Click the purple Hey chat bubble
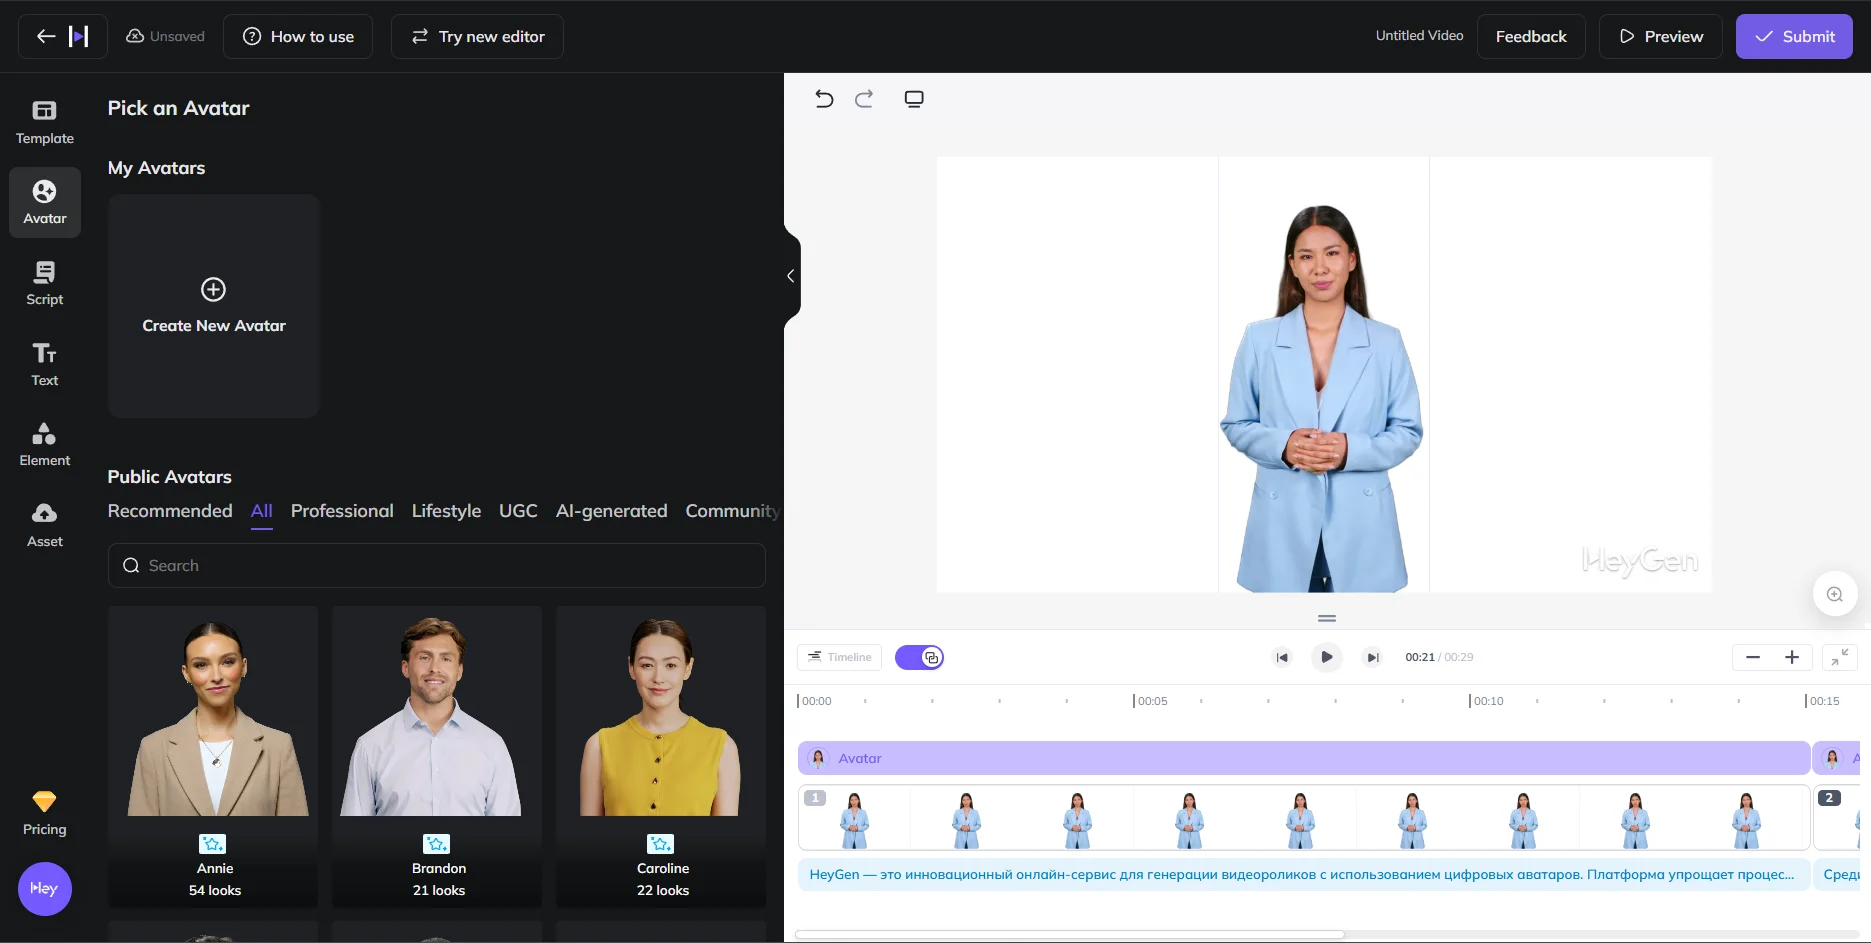 click(x=45, y=889)
